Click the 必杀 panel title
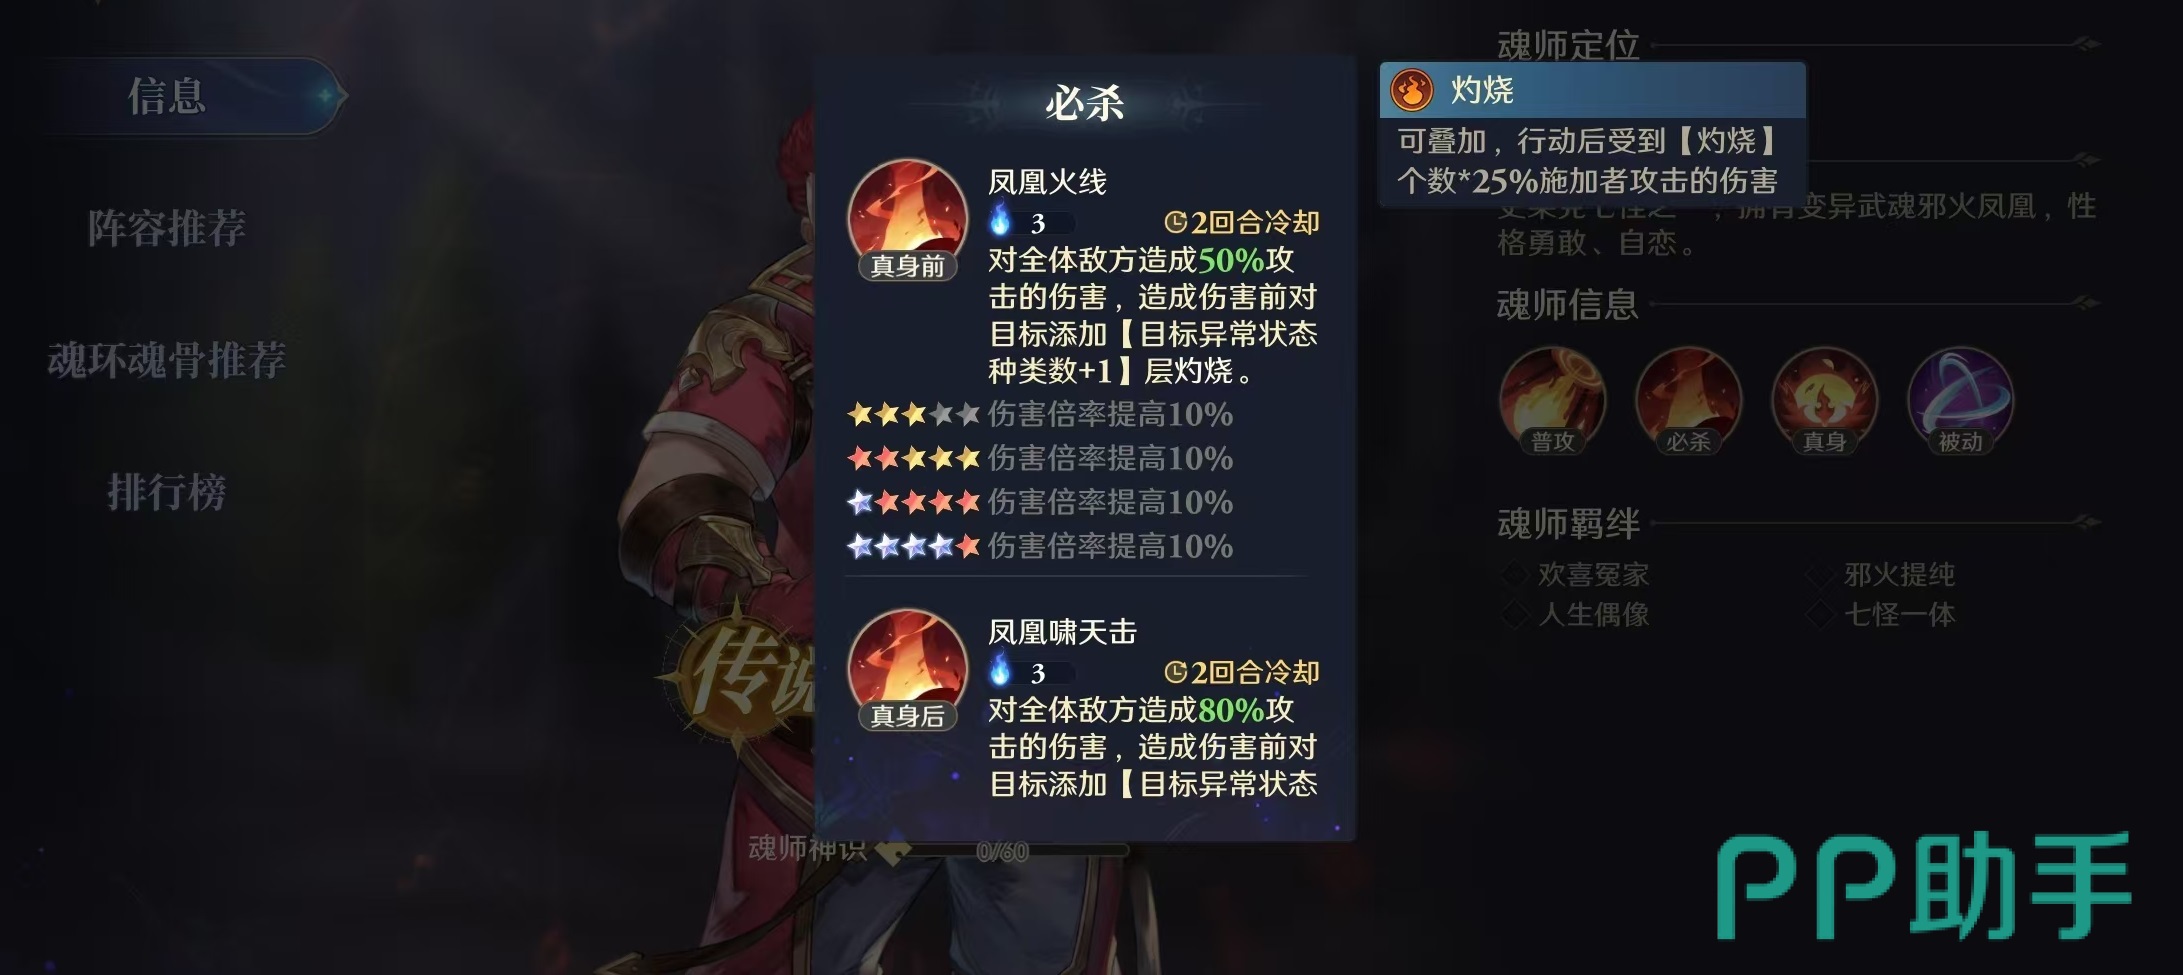The height and width of the screenshot is (975, 2183). (x=1085, y=103)
